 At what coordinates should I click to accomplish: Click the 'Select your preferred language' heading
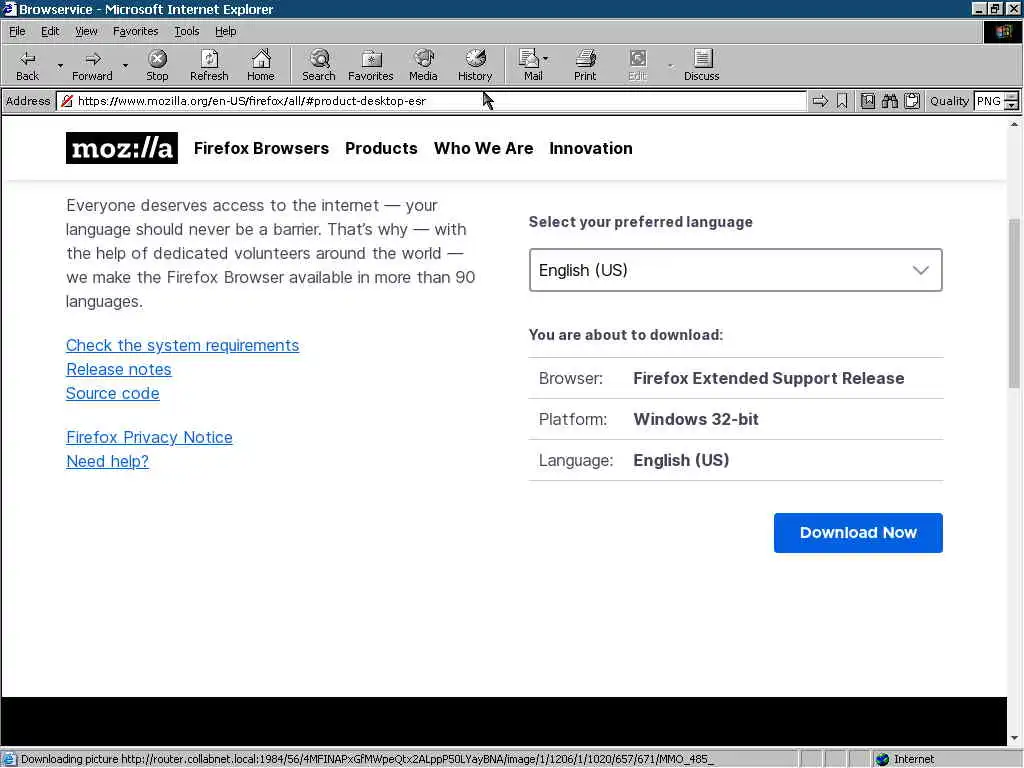(641, 222)
